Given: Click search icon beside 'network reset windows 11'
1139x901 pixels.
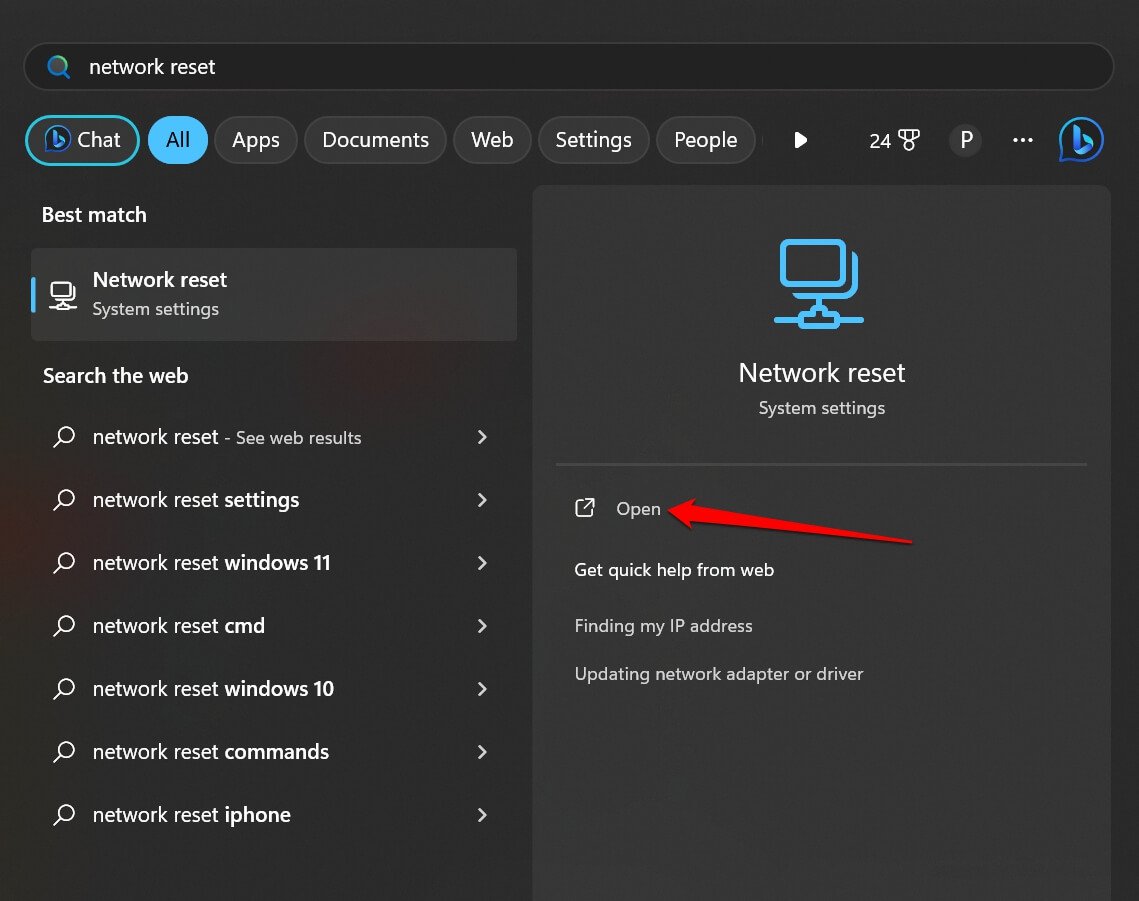Looking at the screenshot, I should pos(64,562).
